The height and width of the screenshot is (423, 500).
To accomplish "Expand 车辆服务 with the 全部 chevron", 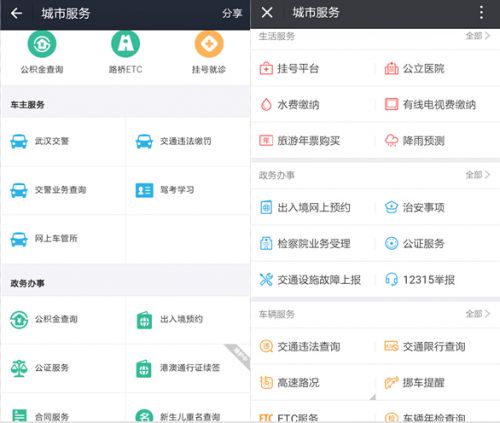I will click(478, 314).
